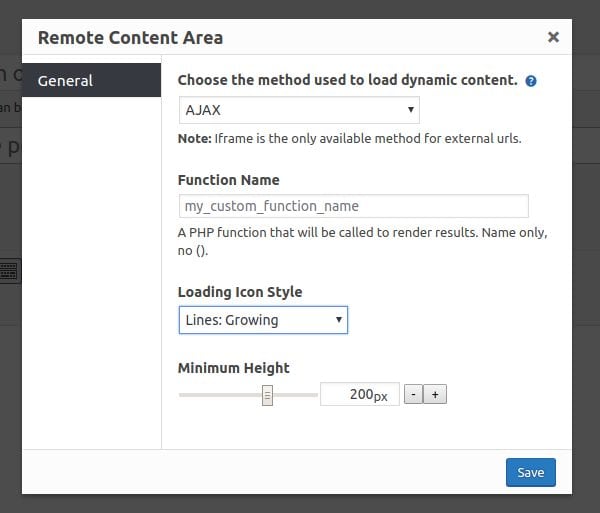Increase Minimum Height with plus button
Screen dimensions: 600x513
tap(435, 394)
